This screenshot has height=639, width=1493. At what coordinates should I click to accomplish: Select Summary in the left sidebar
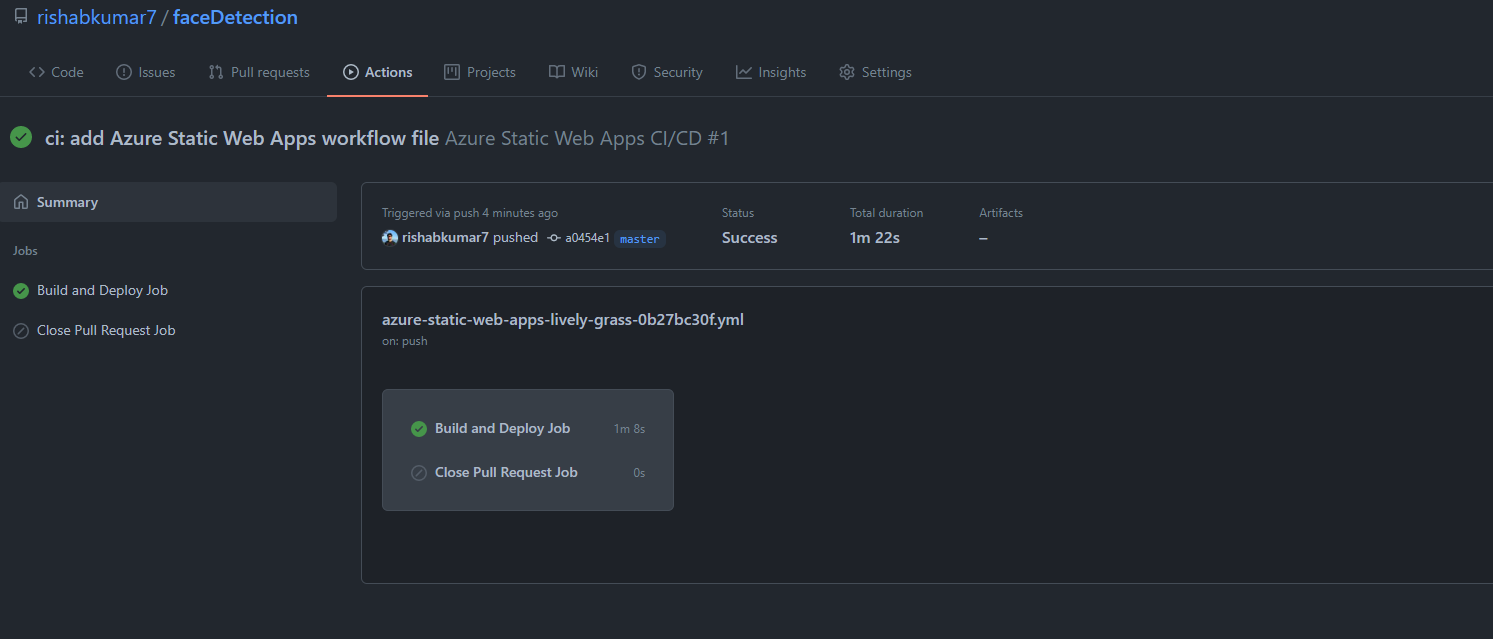pos(168,202)
